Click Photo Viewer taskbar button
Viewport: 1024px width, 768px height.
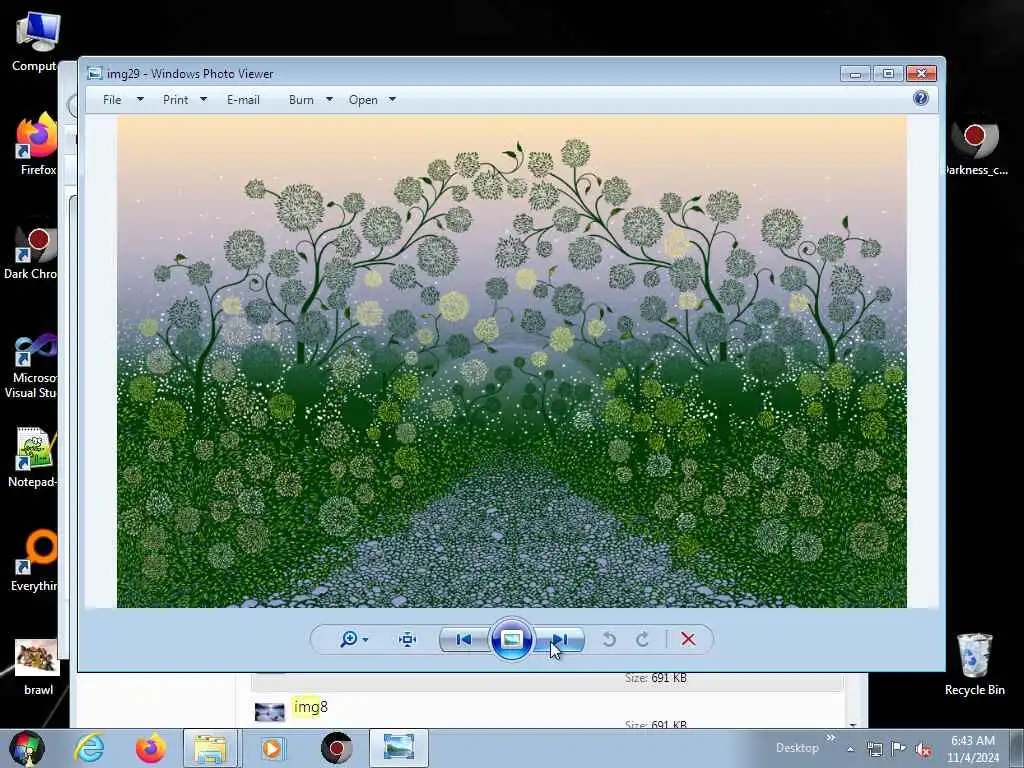click(x=399, y=748)
